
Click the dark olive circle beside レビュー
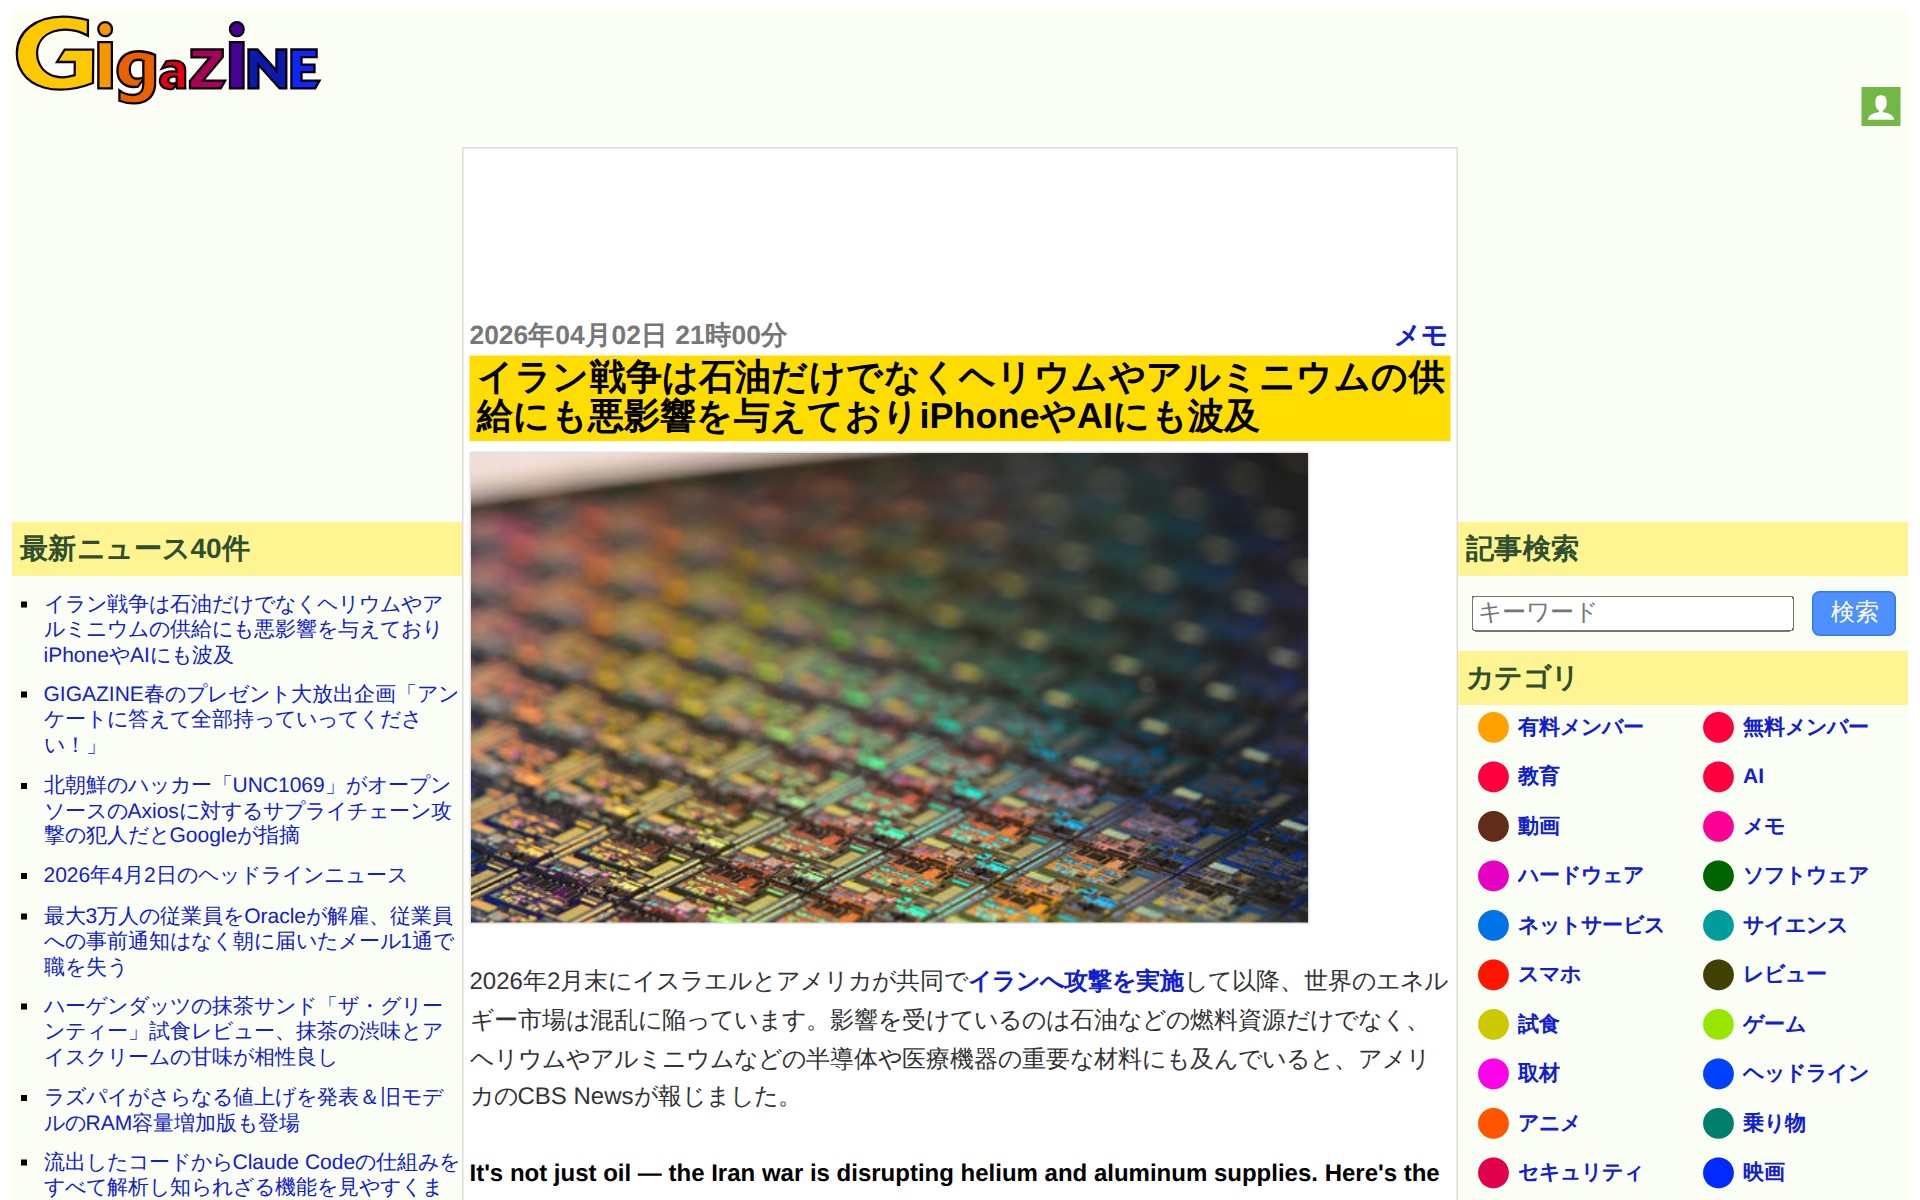(x=1718, y=974)
